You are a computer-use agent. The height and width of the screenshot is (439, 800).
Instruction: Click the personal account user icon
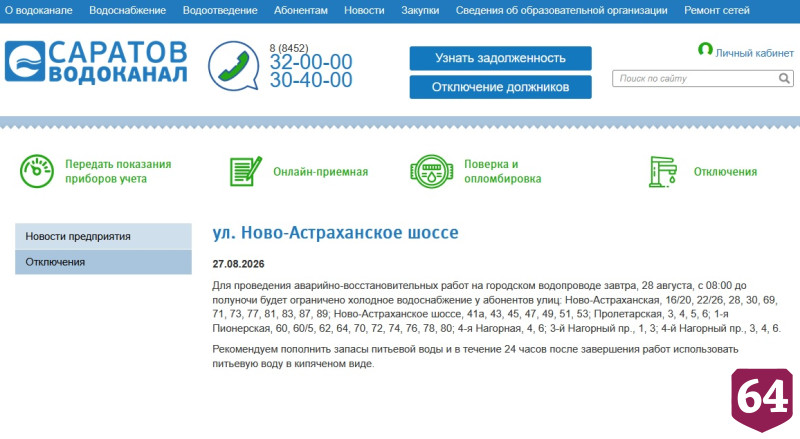coord(705,50)
